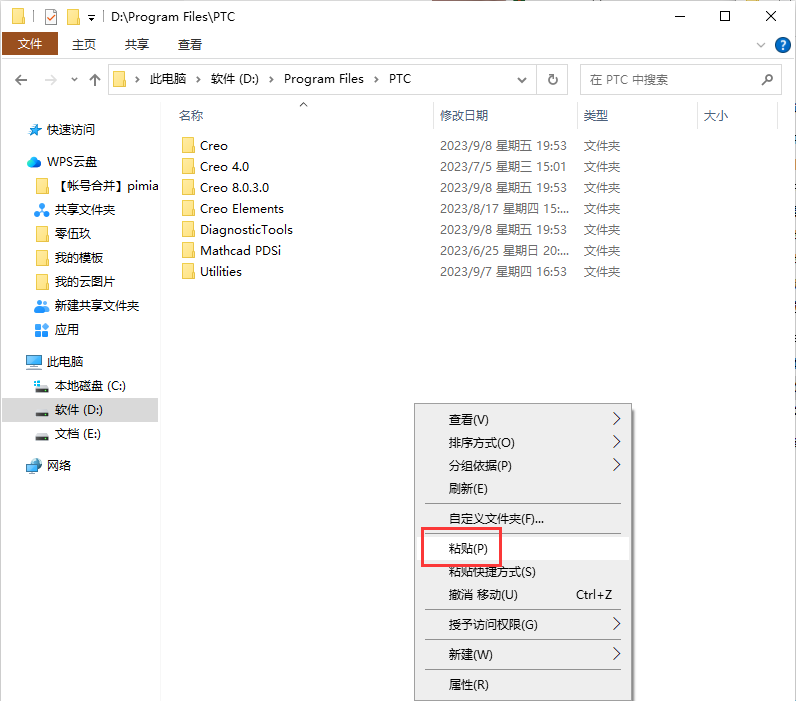Click the 共享文件夹 sidebar icon
This screenshot has width=796, height=701.
point(41,210)
